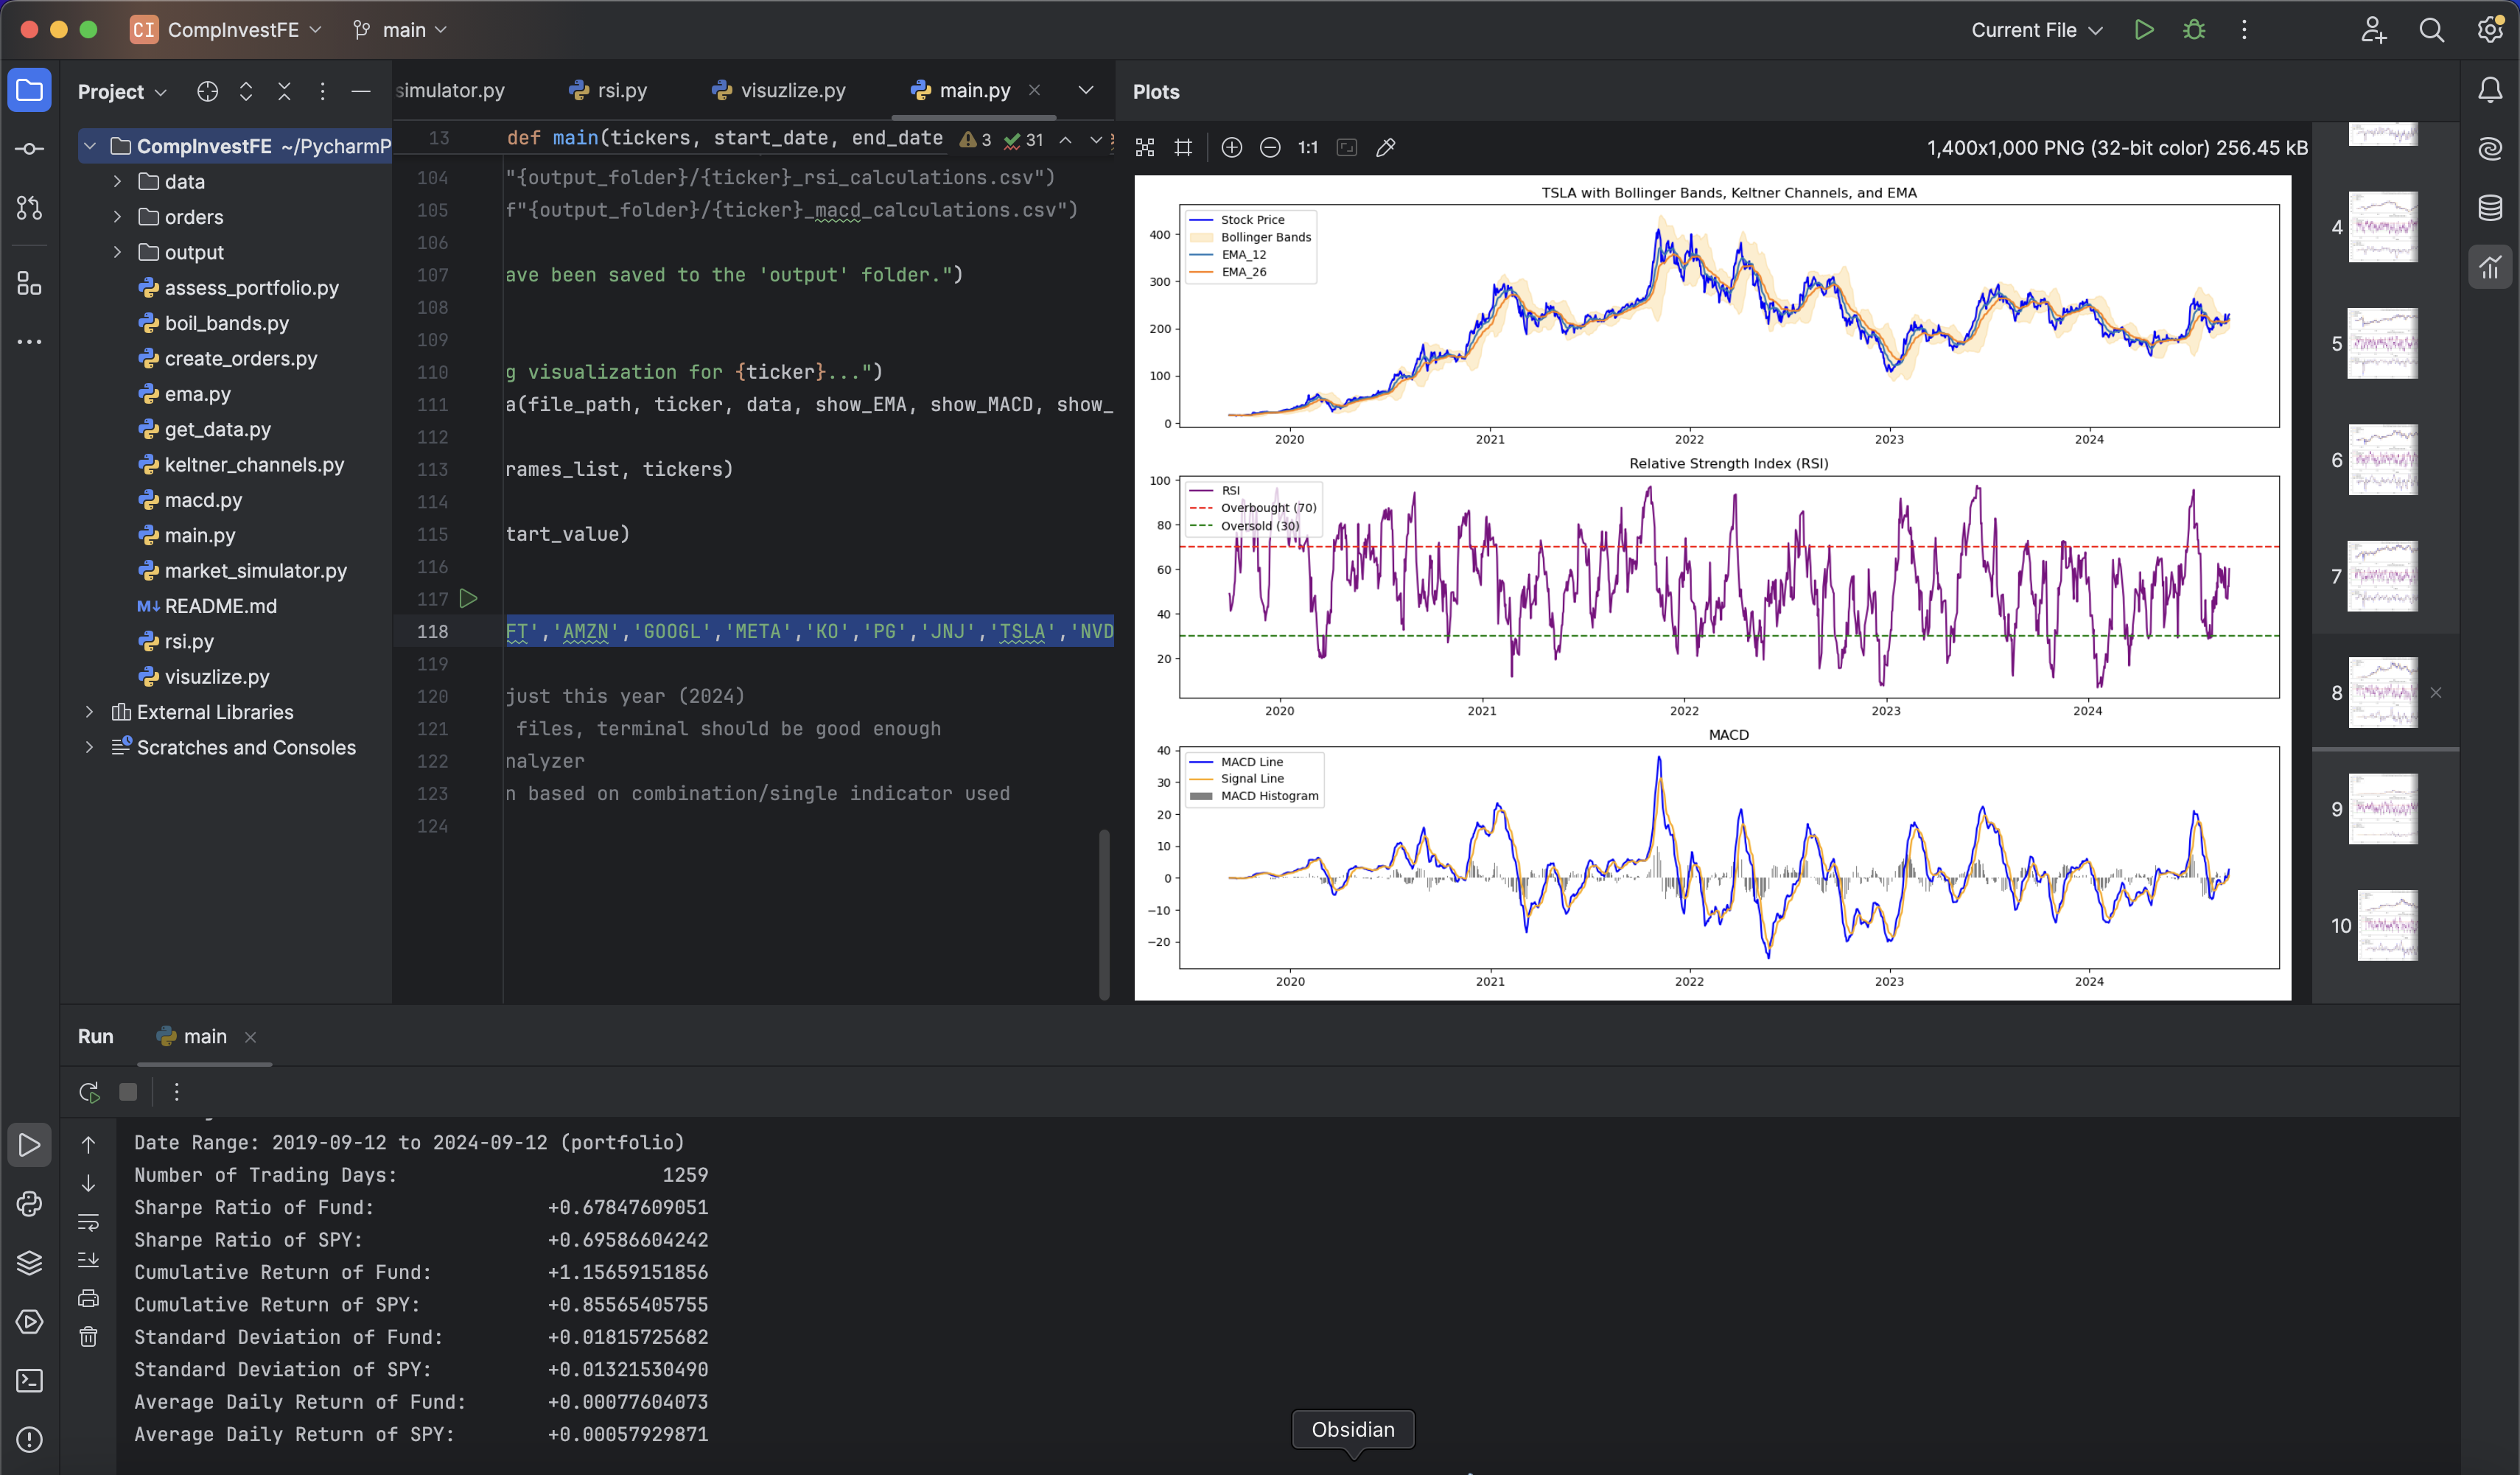
Task: Show hidden editor tabs chevron
Action: [x=1085, y=90]
